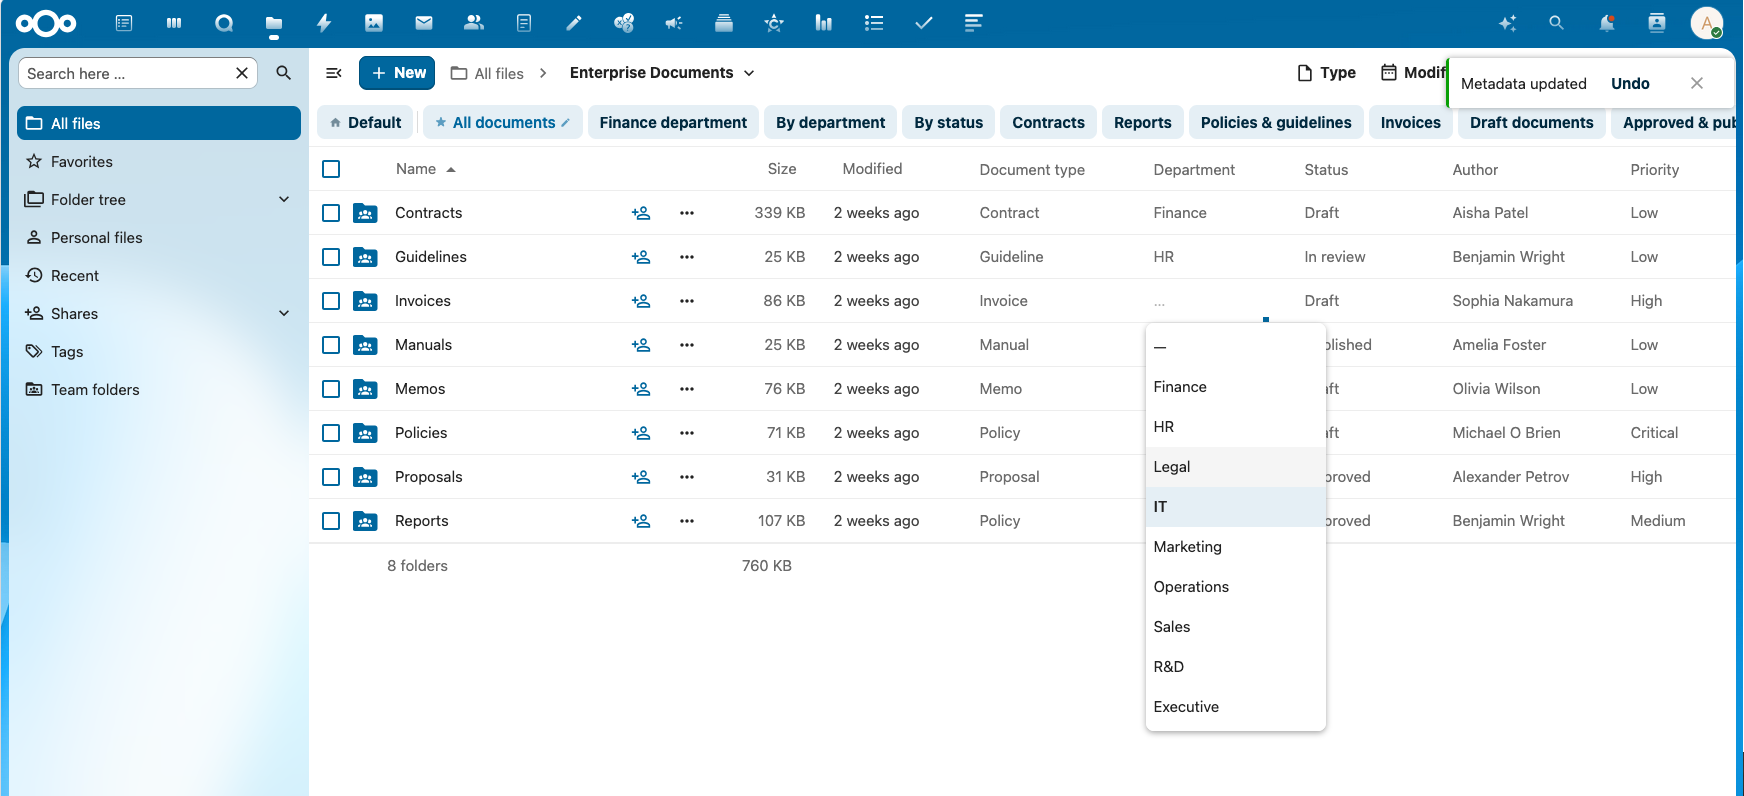Toggle the select-all files checkbox

point(331,169)
